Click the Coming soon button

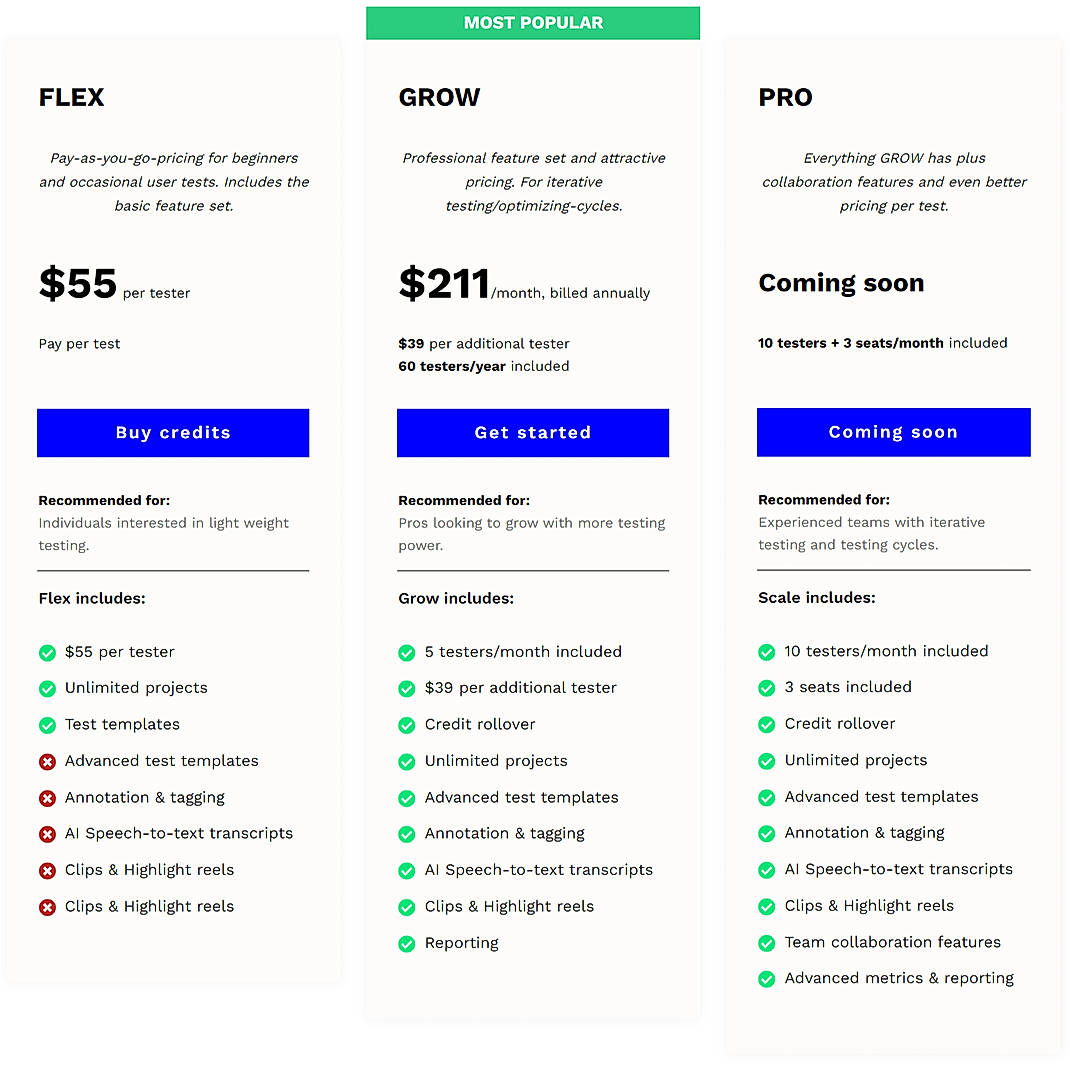tap(893, 432)
